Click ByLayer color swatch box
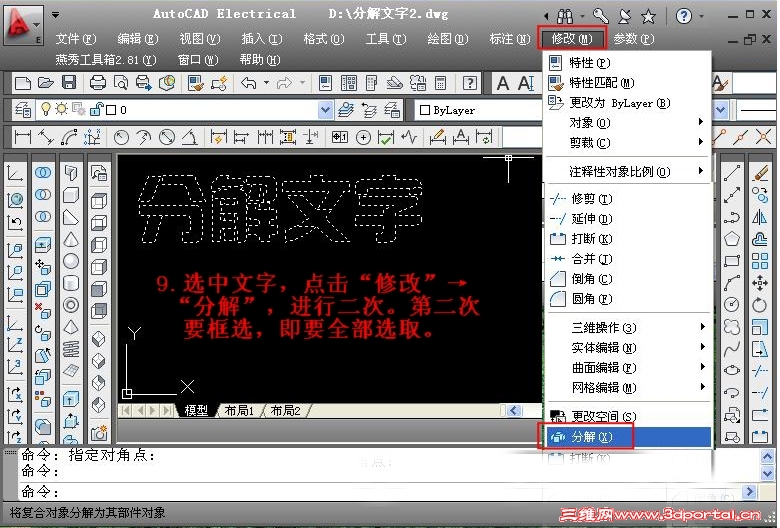 pos(425,110)
